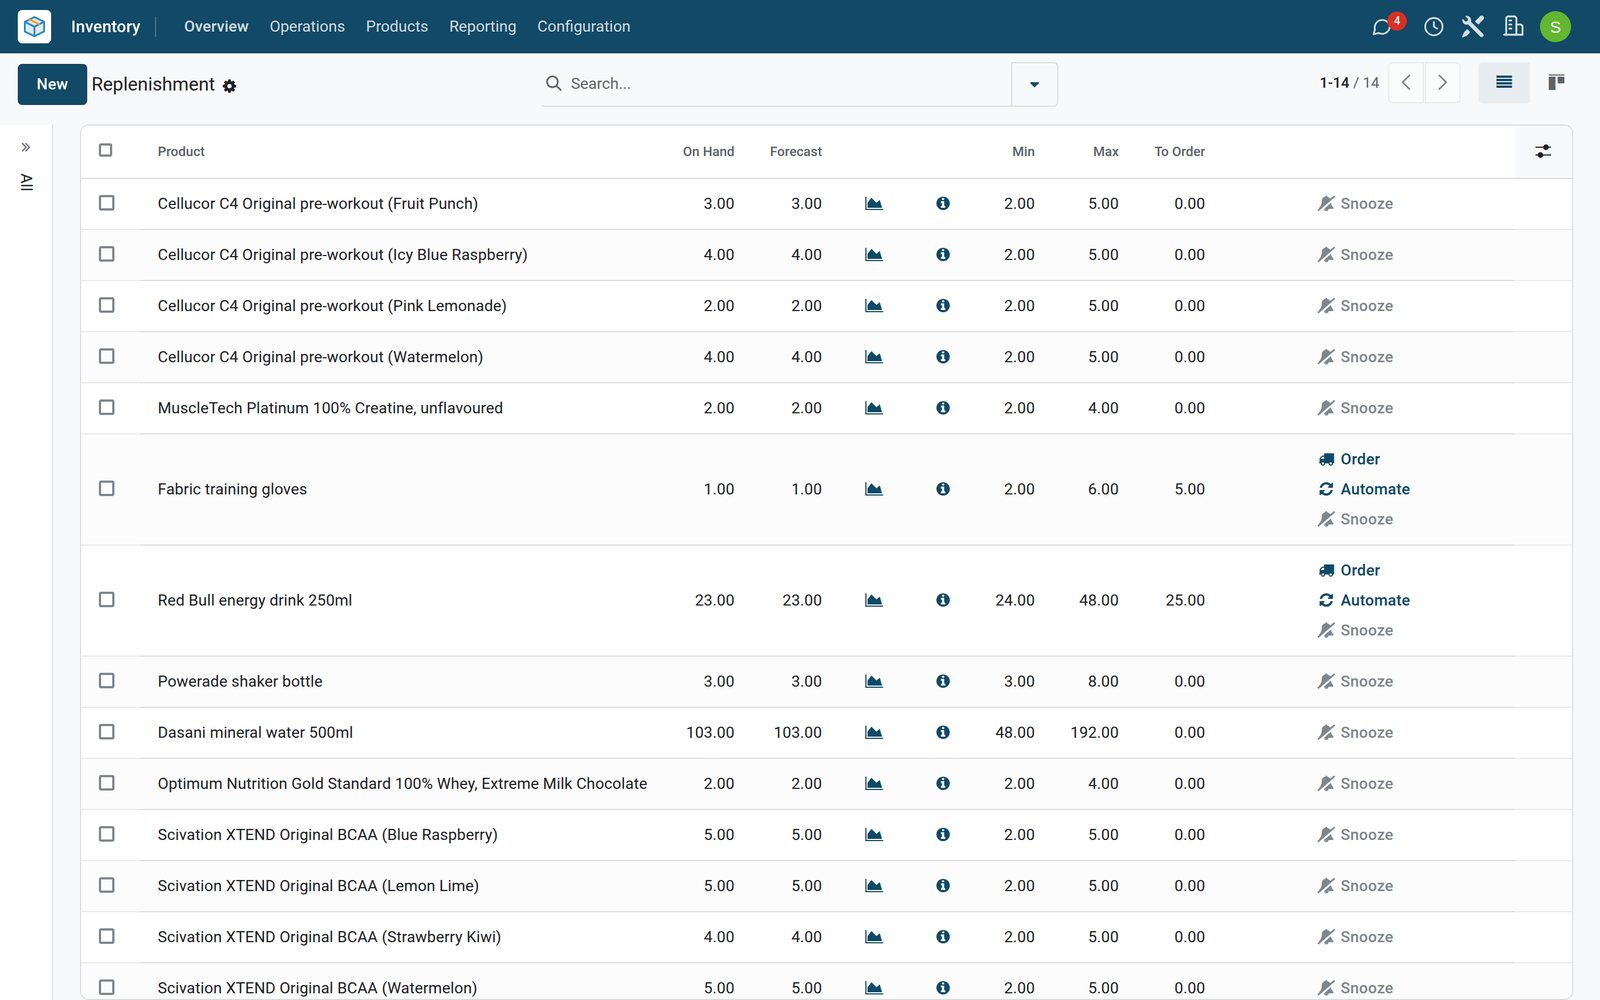Select Fabric training gloves row checkbox
This screenshot has width=1600, height=1000.
tap(107, 488)
